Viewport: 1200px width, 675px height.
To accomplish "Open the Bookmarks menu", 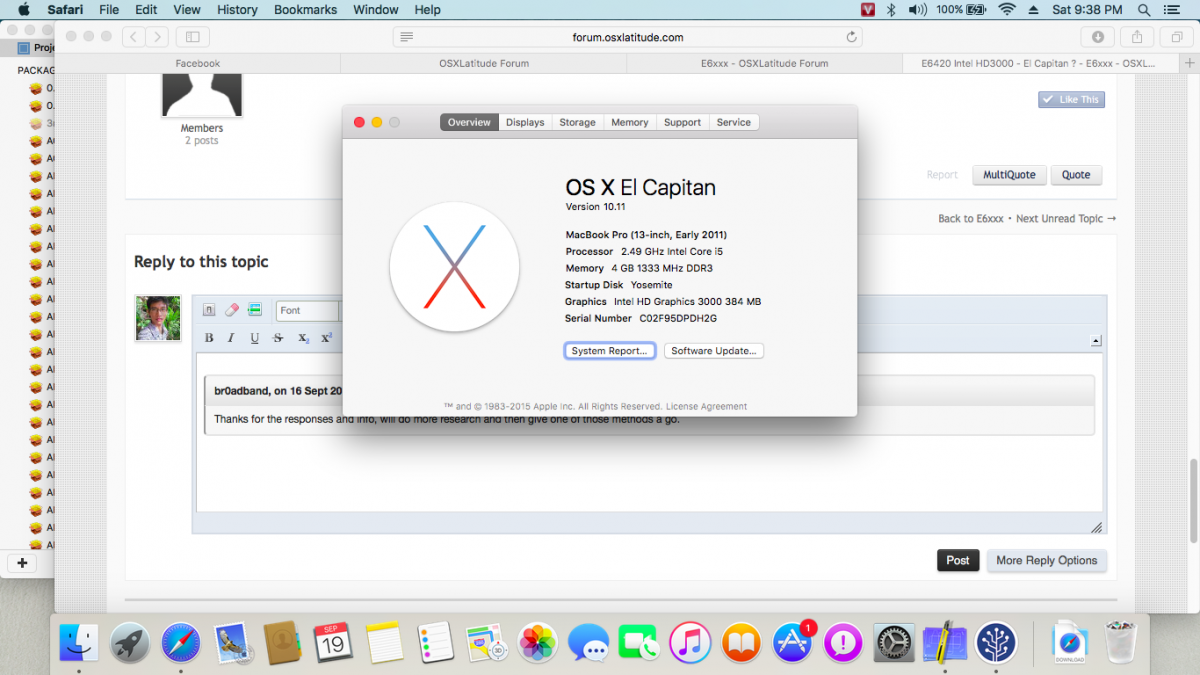I will 306,10.
